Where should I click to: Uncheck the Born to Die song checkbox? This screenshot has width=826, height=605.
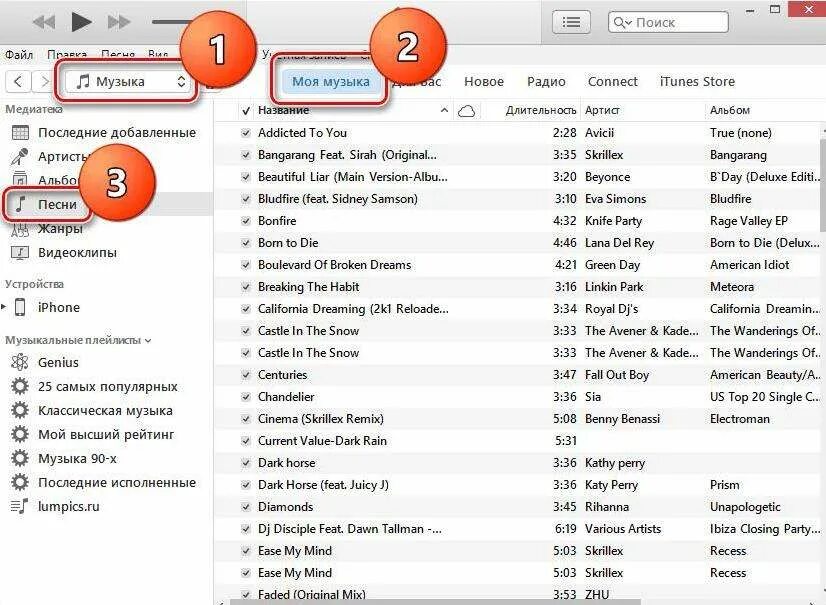pos(245,243)
